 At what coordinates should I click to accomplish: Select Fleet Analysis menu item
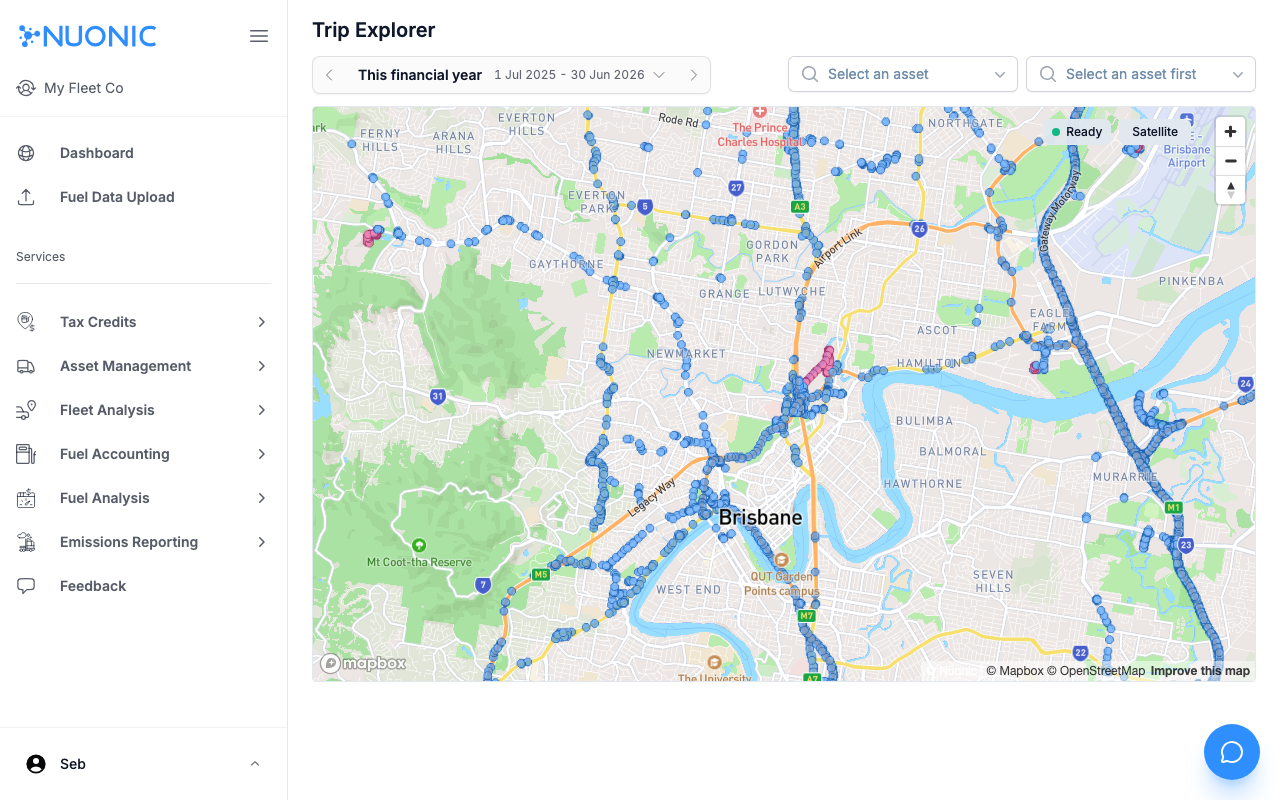[x=143, y=410]
